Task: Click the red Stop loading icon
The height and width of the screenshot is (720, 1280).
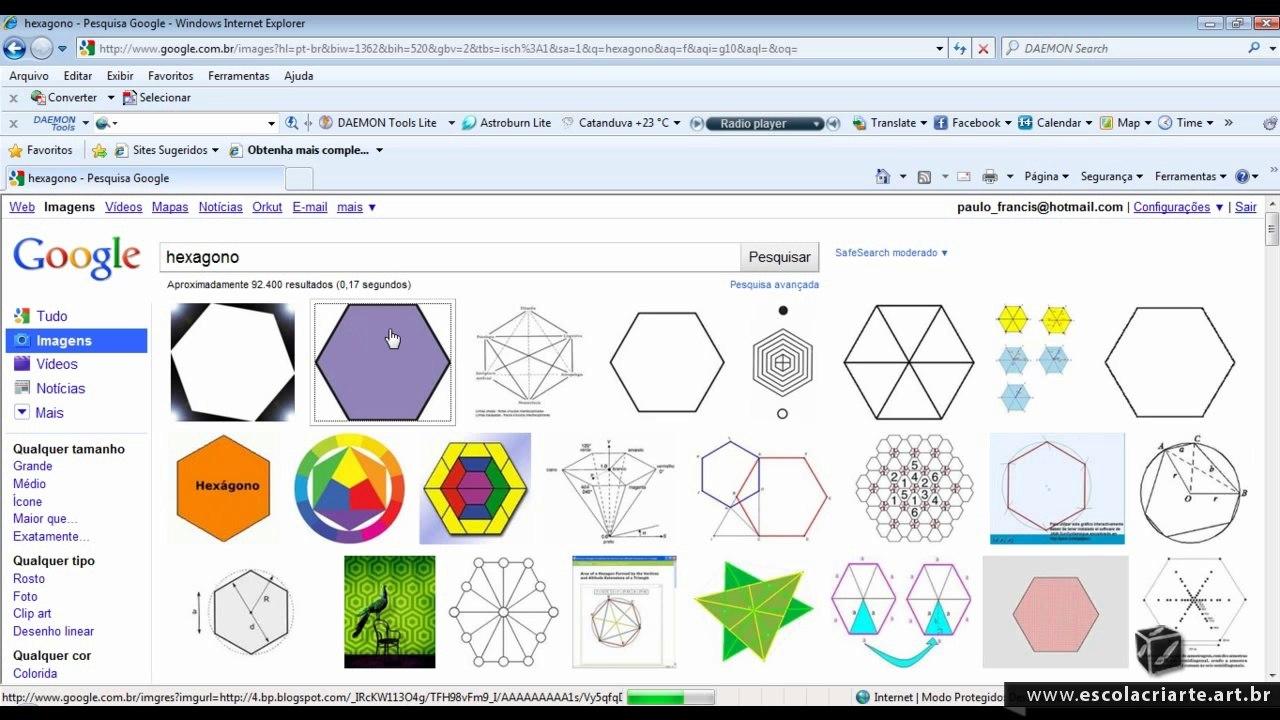Action: pos(983,48)
